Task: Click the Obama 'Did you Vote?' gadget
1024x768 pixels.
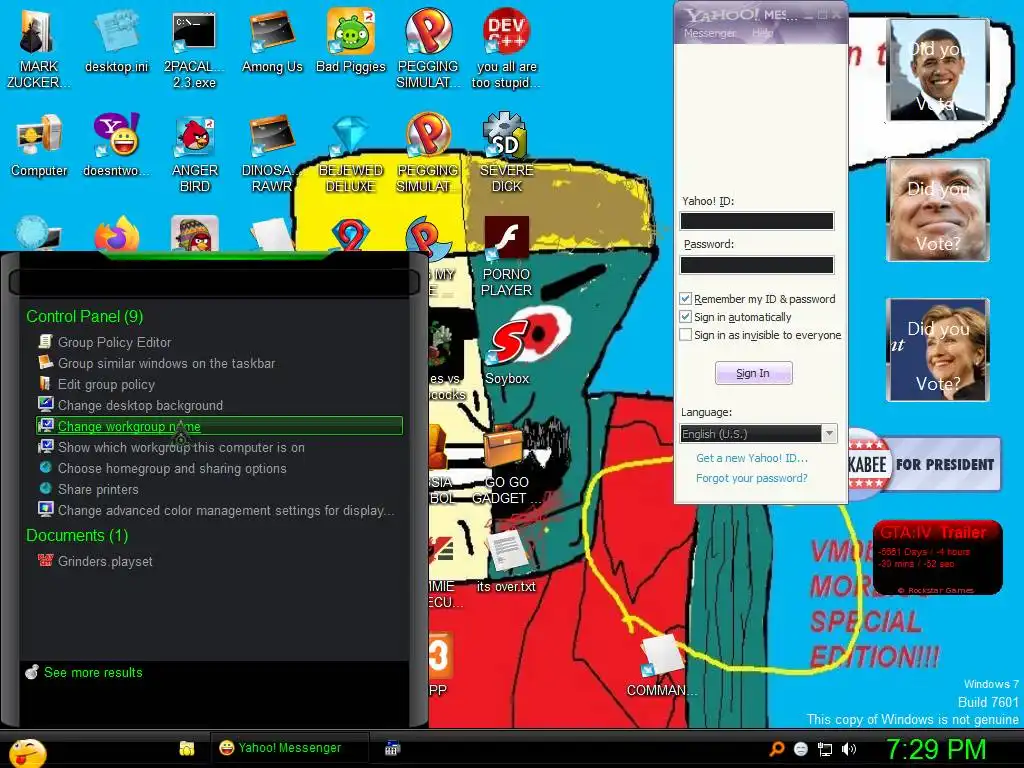Action: pos(938,71)
